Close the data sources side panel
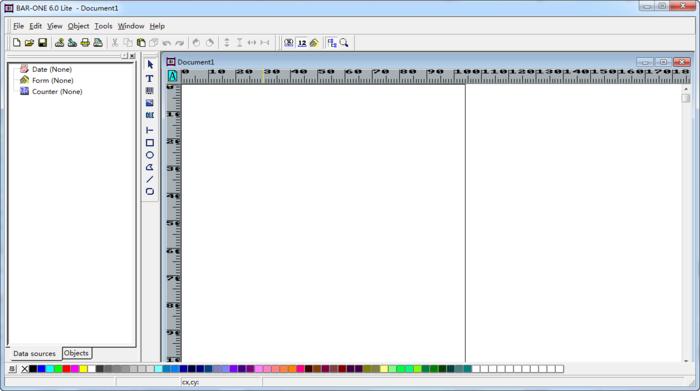 tap(132, 56)
